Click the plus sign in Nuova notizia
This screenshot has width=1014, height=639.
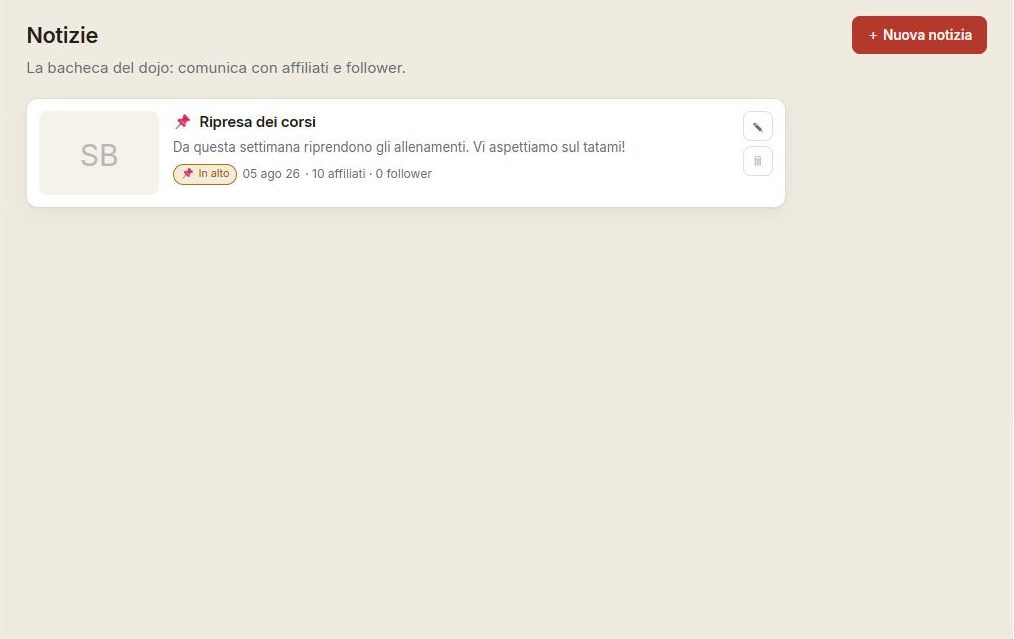[872, 36]
